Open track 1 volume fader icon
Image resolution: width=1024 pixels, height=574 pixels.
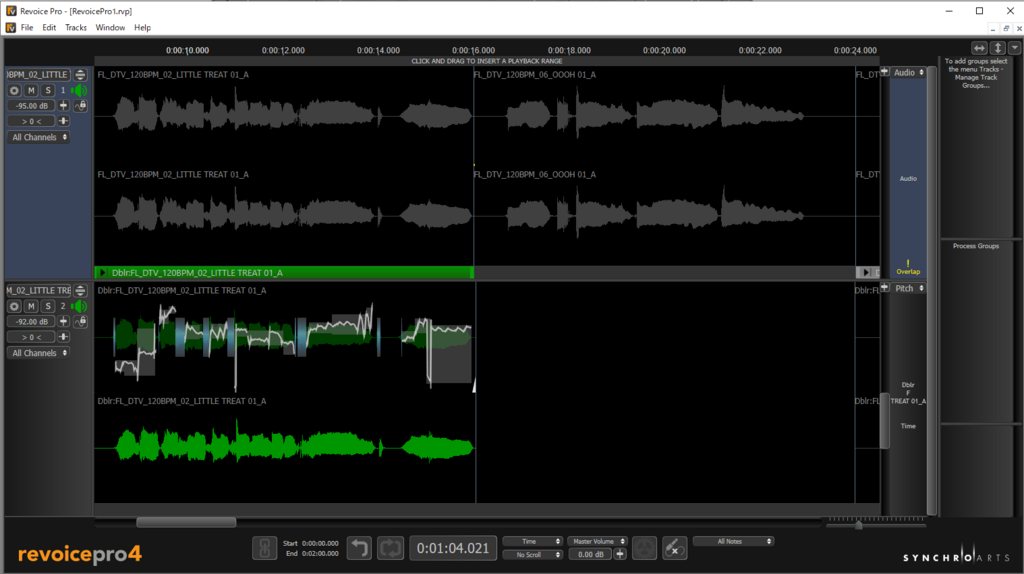click(63, 105)
